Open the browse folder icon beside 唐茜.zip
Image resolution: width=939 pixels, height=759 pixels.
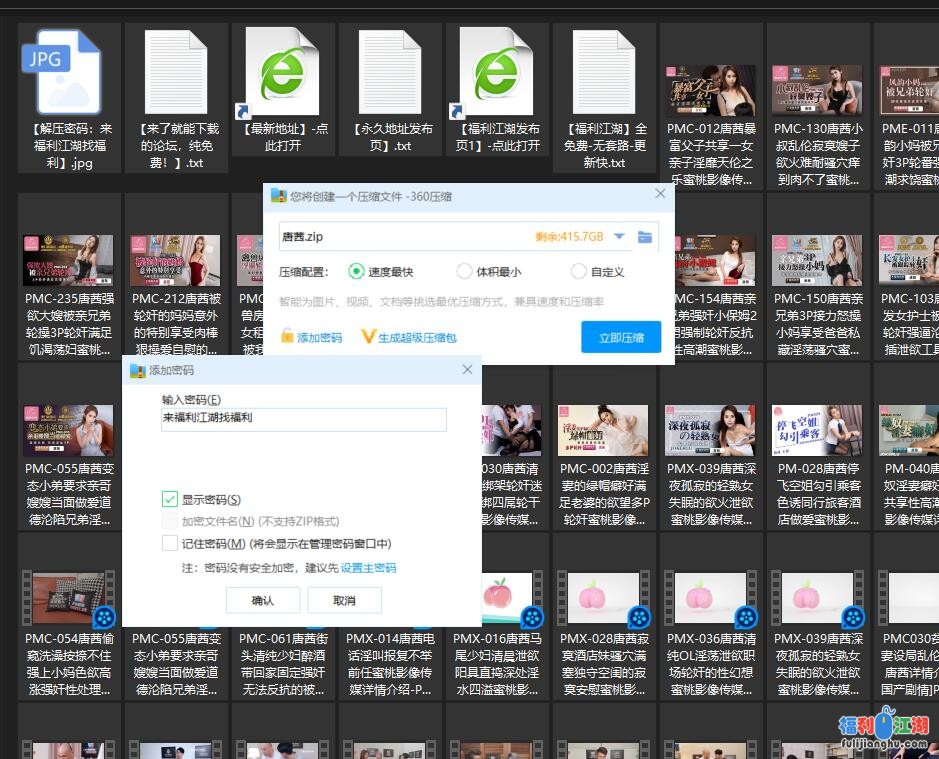point(645,237)
